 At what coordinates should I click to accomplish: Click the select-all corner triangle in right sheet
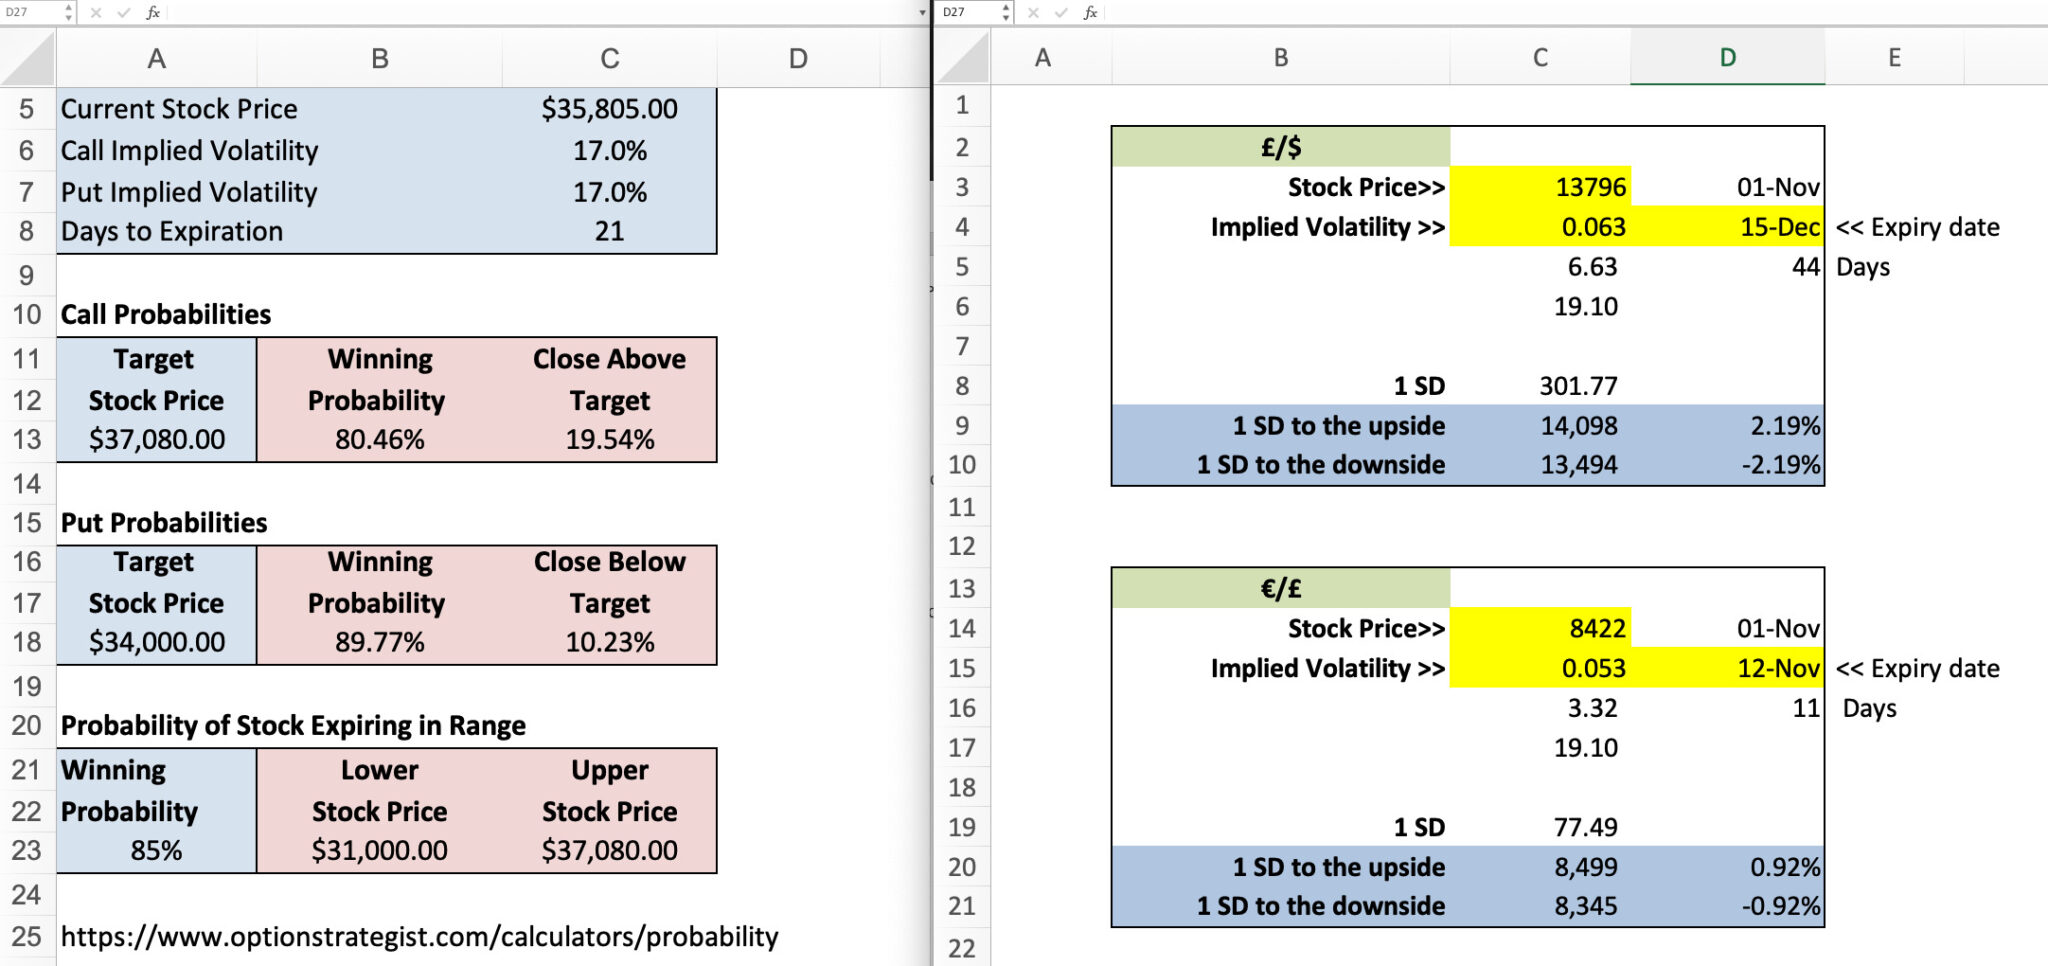[x=964, y=58]
